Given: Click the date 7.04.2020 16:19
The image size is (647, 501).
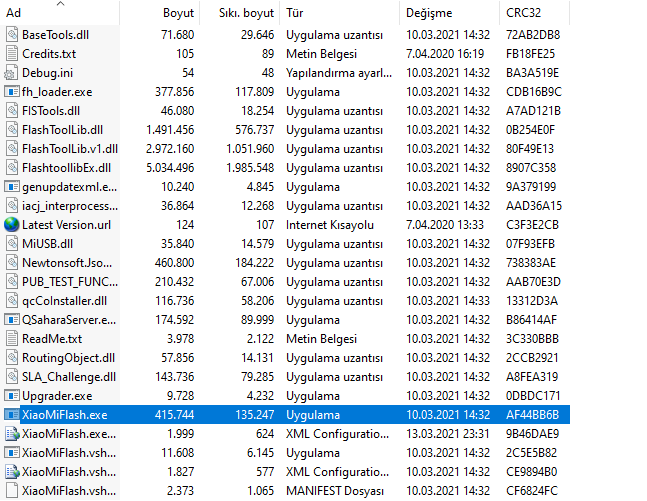Looking at the screenshot, I should tap(445, 54).
